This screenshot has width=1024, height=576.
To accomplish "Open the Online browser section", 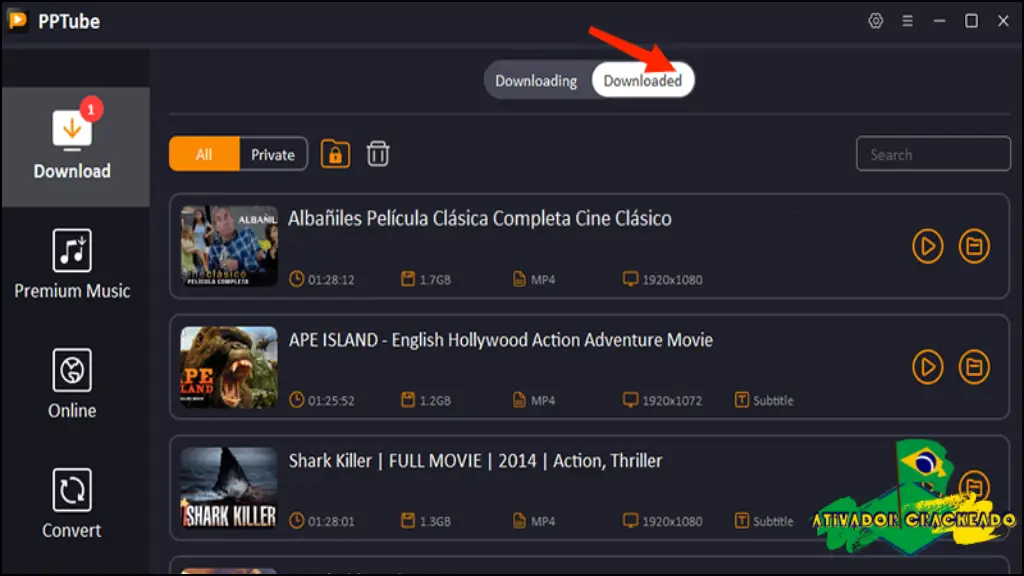I will (72, 383).
